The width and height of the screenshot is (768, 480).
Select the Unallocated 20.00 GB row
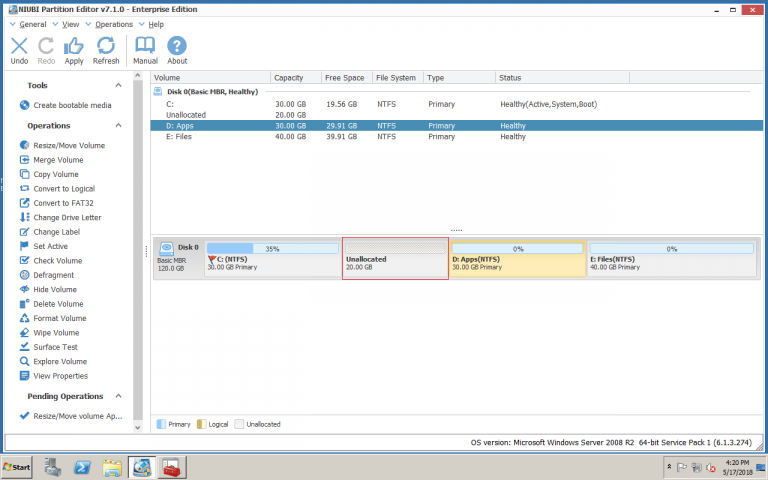click(x=457, y=115)
